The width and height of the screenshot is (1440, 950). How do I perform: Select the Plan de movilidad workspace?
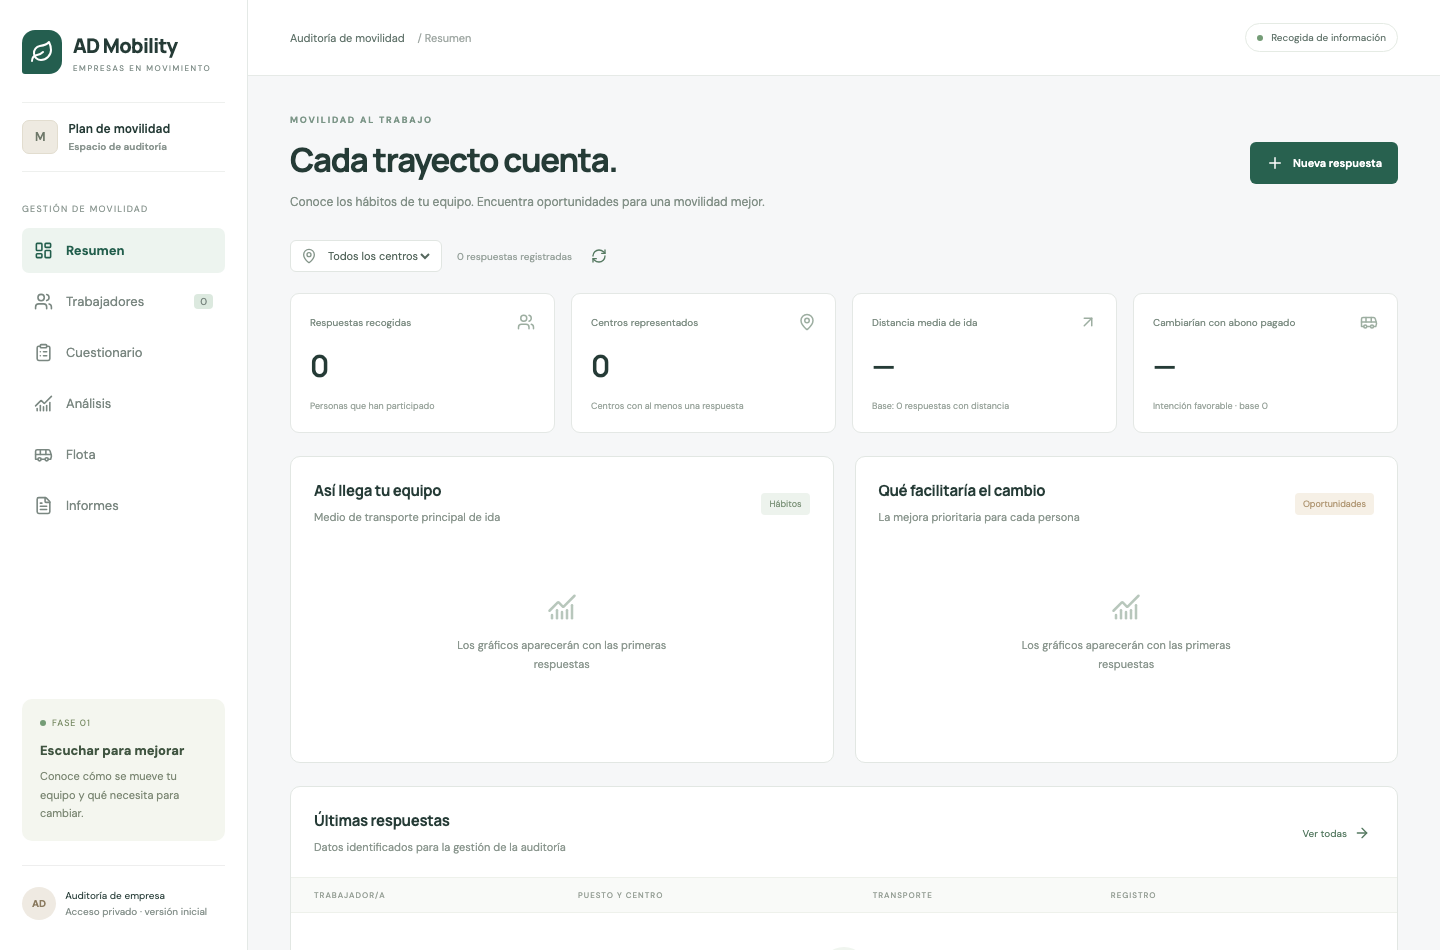123,137
